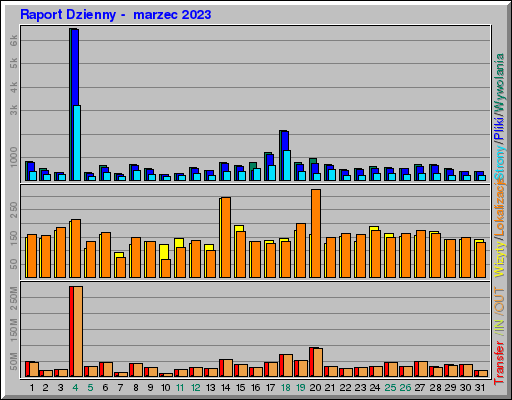The height and width of the screenshot is (400, 512).
Task: Click the cyan pages bar for day 4
Action: (77, 143)
